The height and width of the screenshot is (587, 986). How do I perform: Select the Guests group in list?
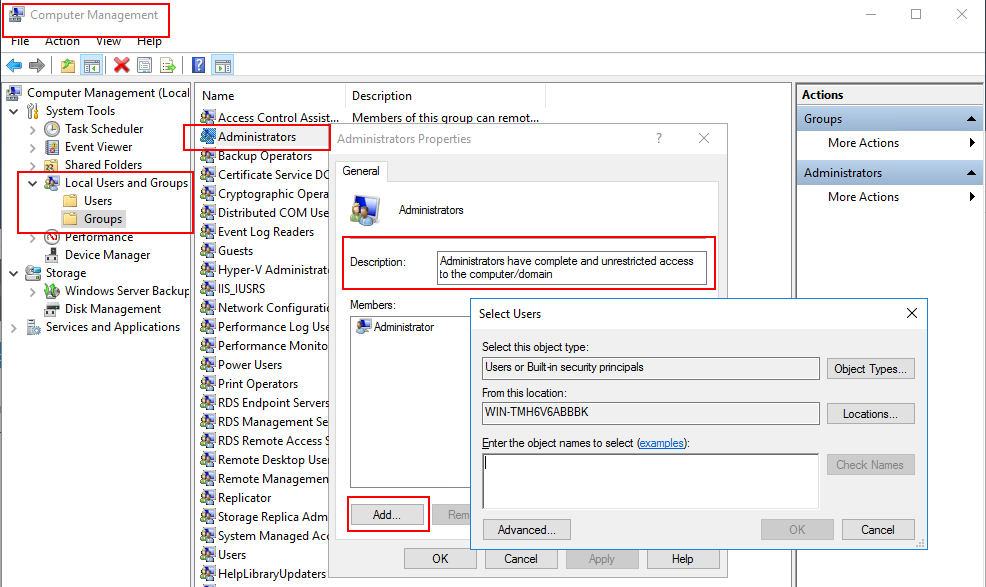tap(235, 251)
